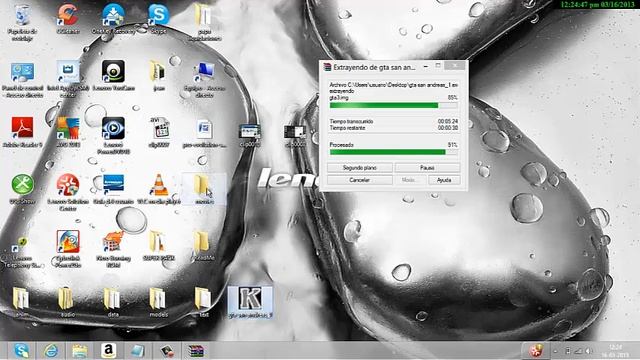
Task: Select the gta san andreas K icon file
Action: (250, 302)
